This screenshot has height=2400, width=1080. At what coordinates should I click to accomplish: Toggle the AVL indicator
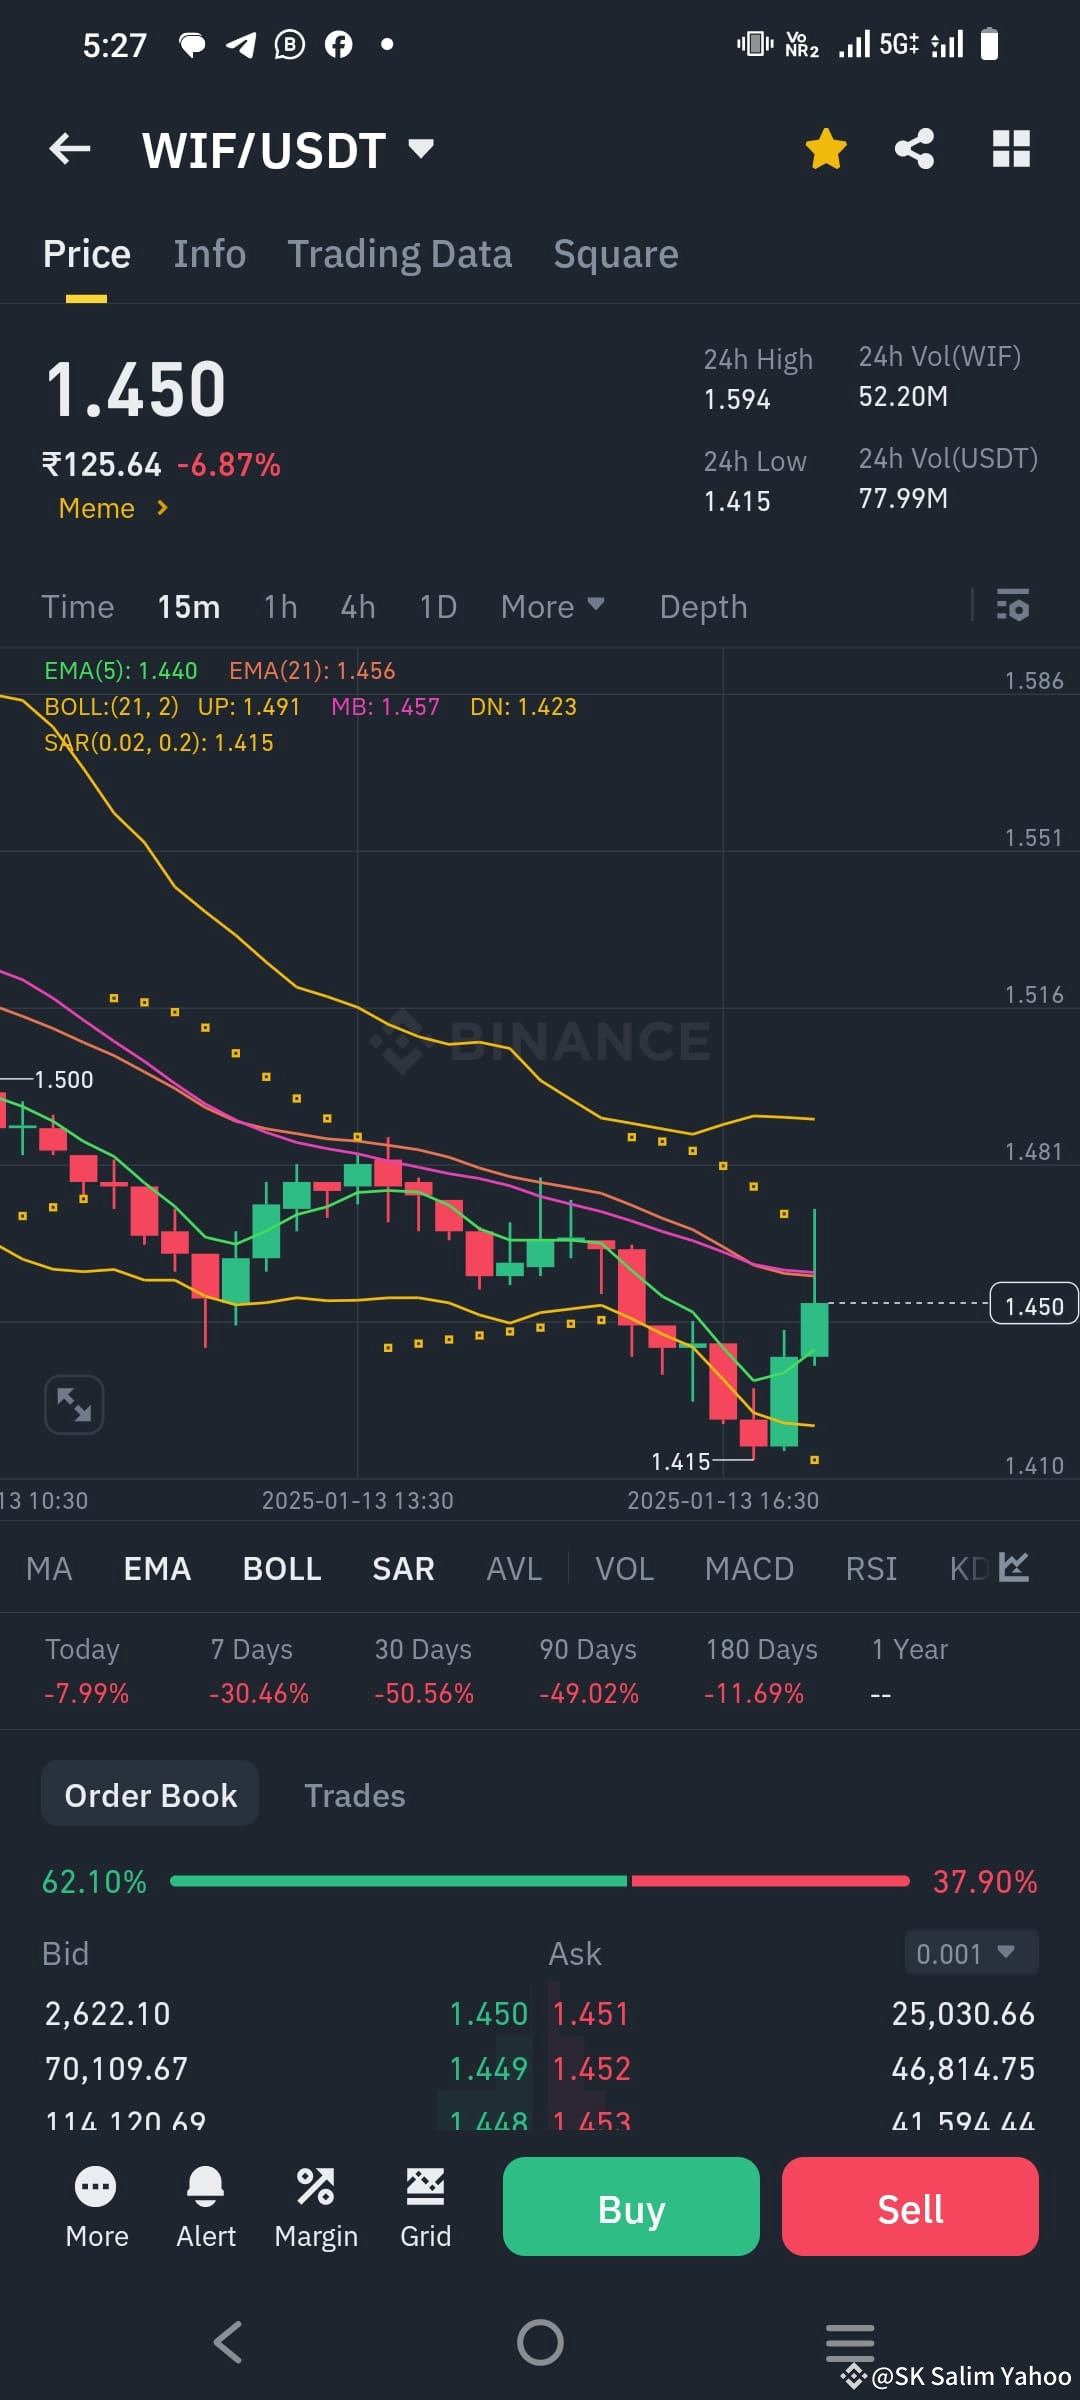coord(514,1568)
